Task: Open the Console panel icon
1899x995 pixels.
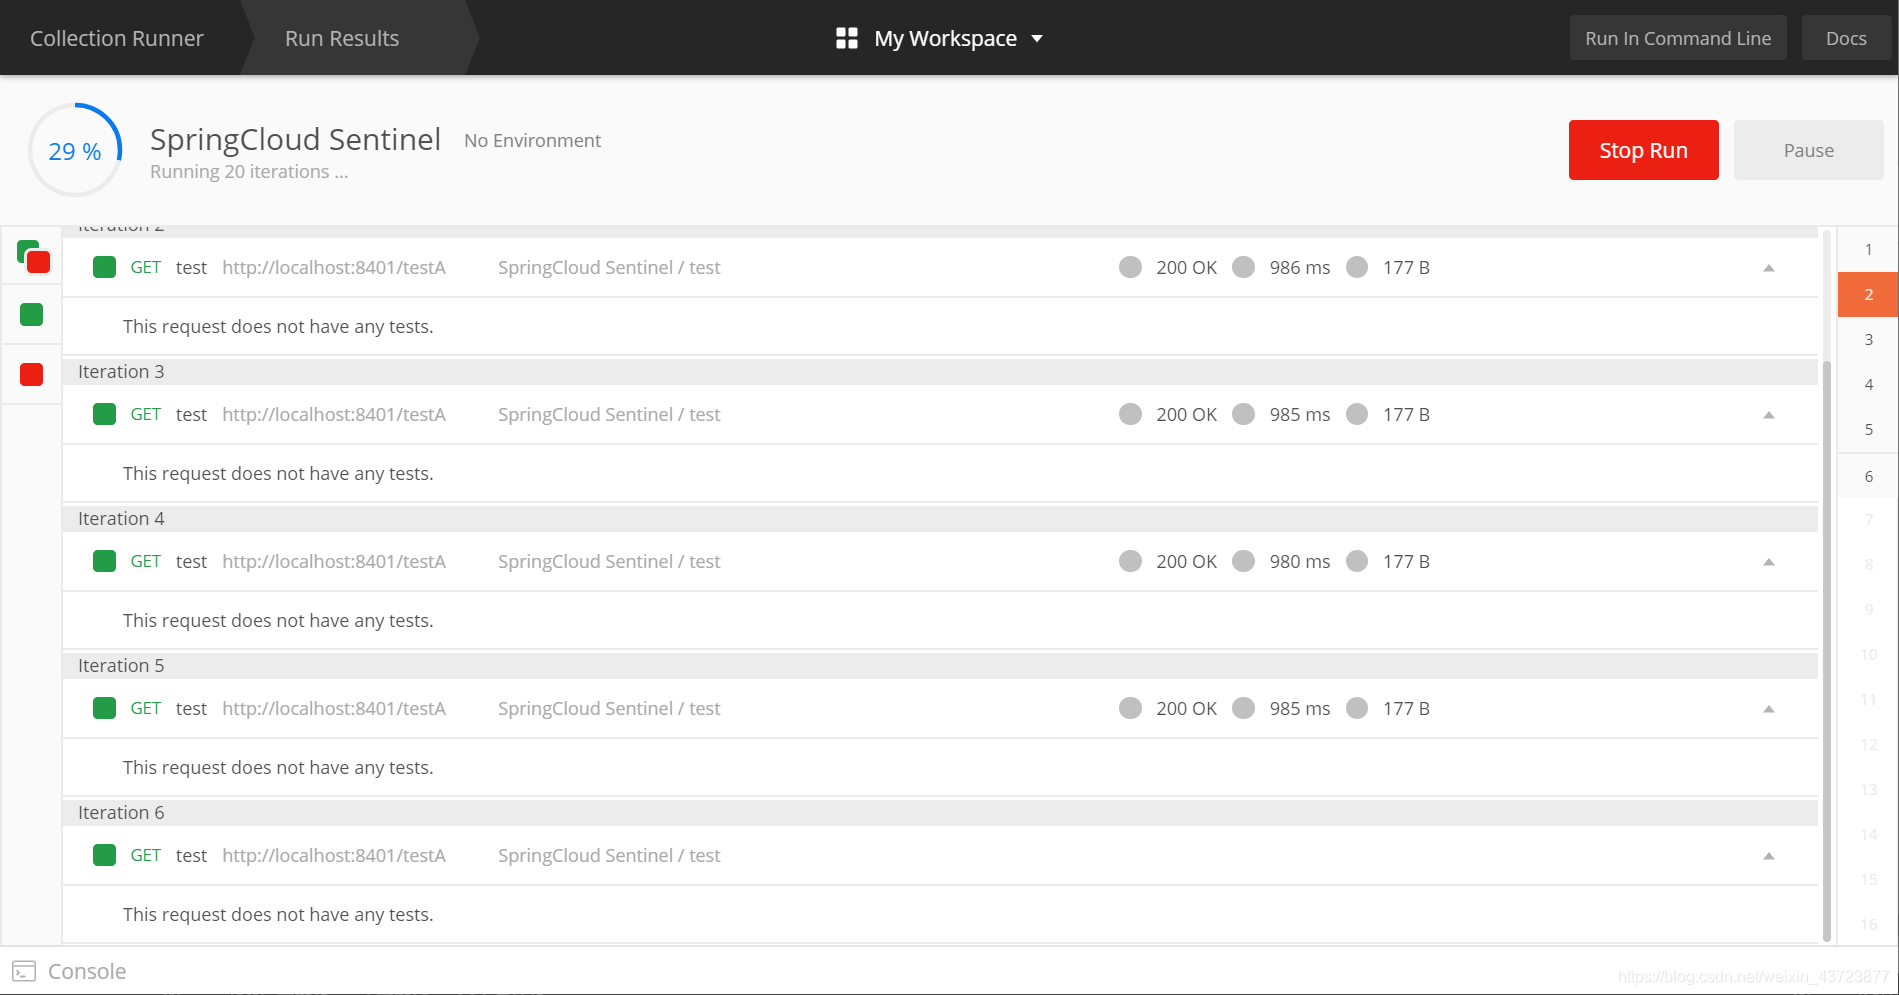Action: point(24,971)
